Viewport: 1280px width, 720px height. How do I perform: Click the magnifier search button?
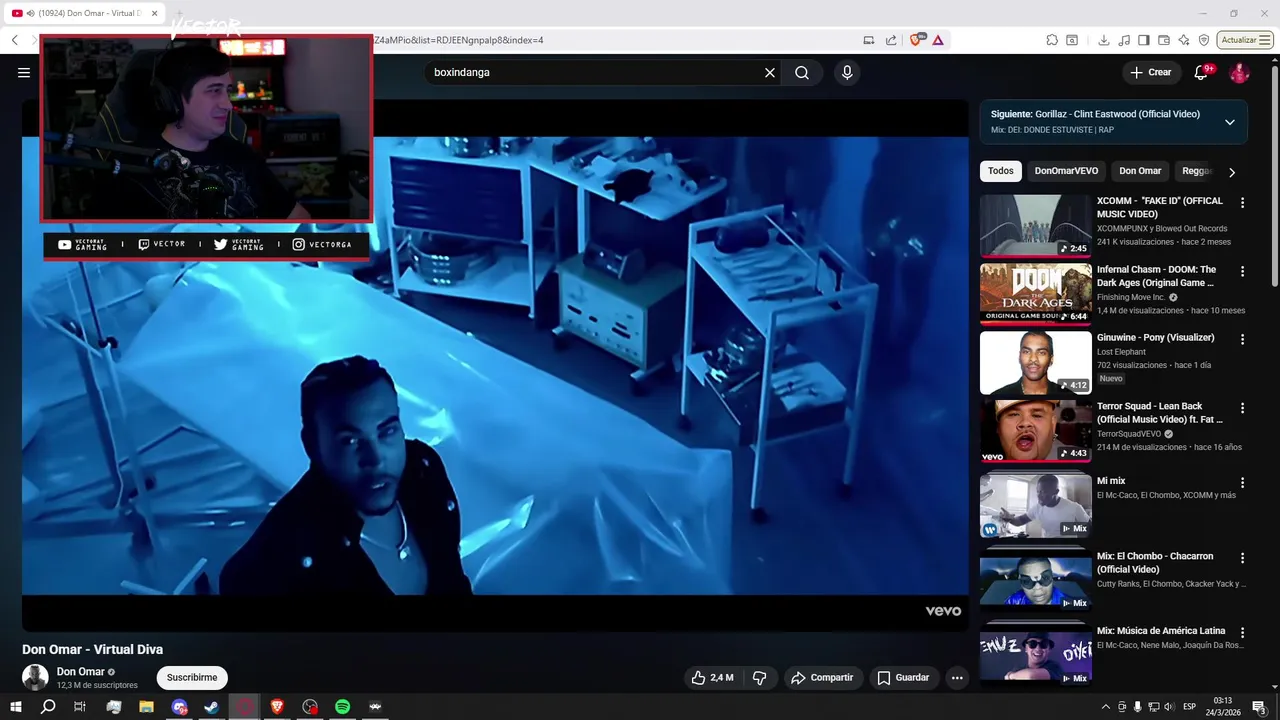(802, 72)
